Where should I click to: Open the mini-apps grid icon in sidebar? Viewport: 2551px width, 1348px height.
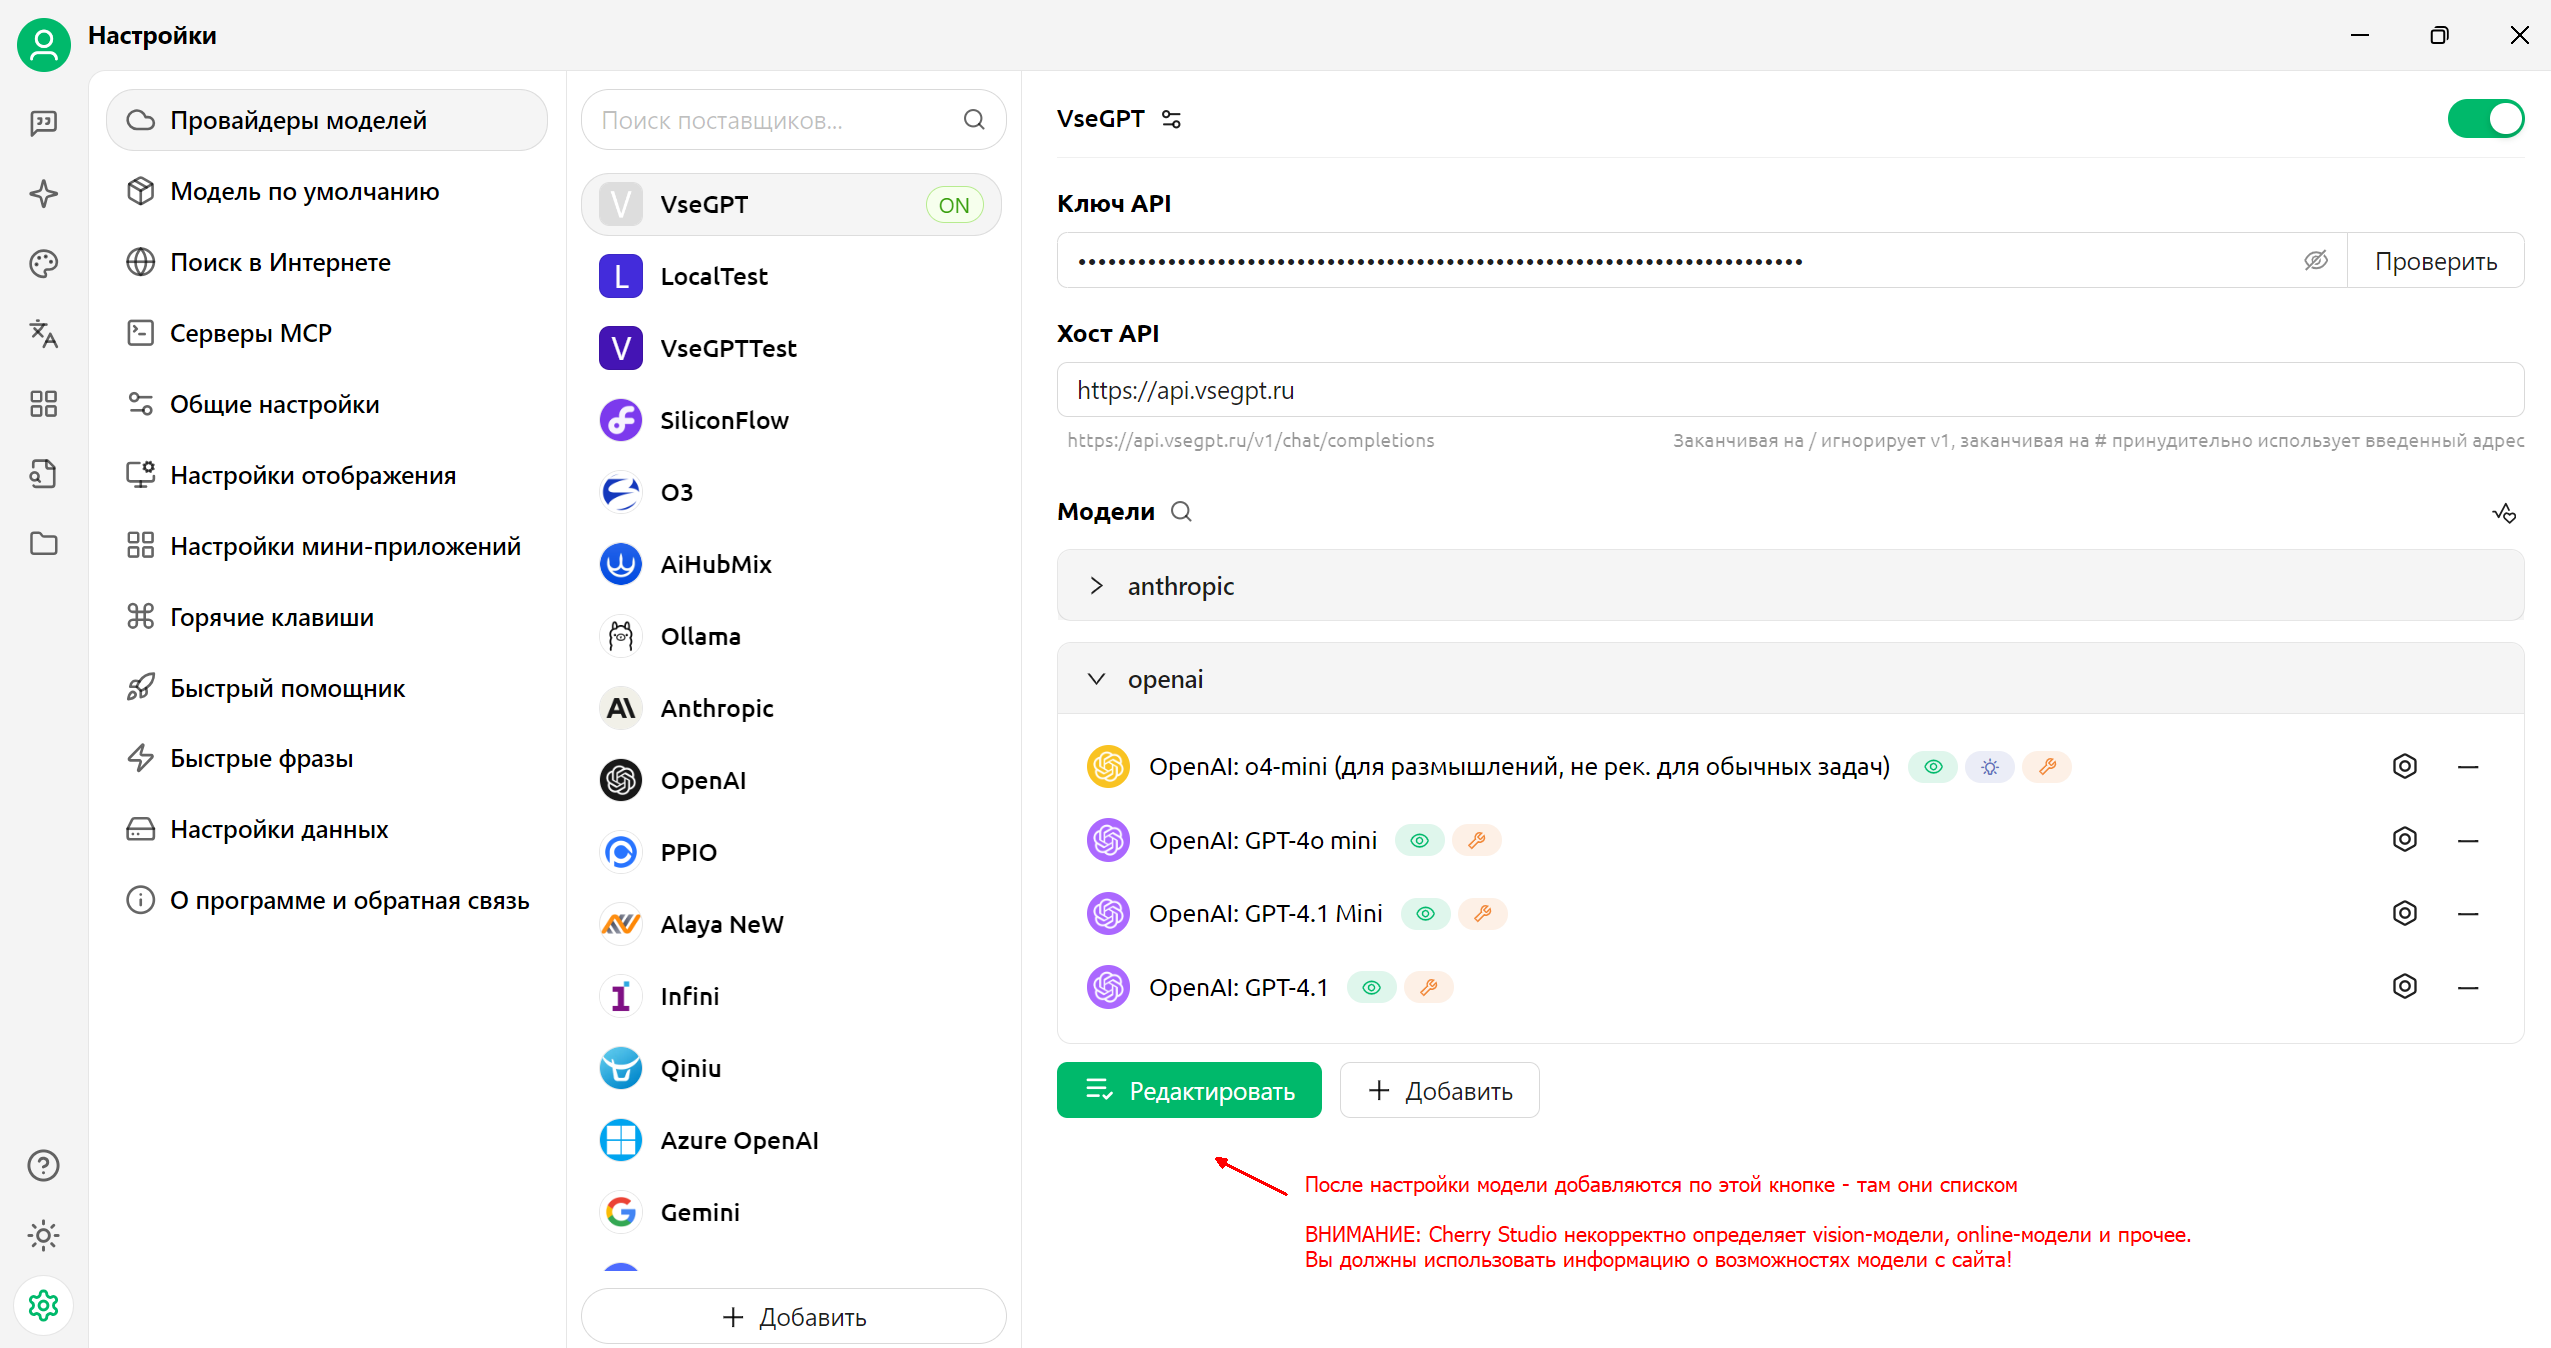pos(44,403)
